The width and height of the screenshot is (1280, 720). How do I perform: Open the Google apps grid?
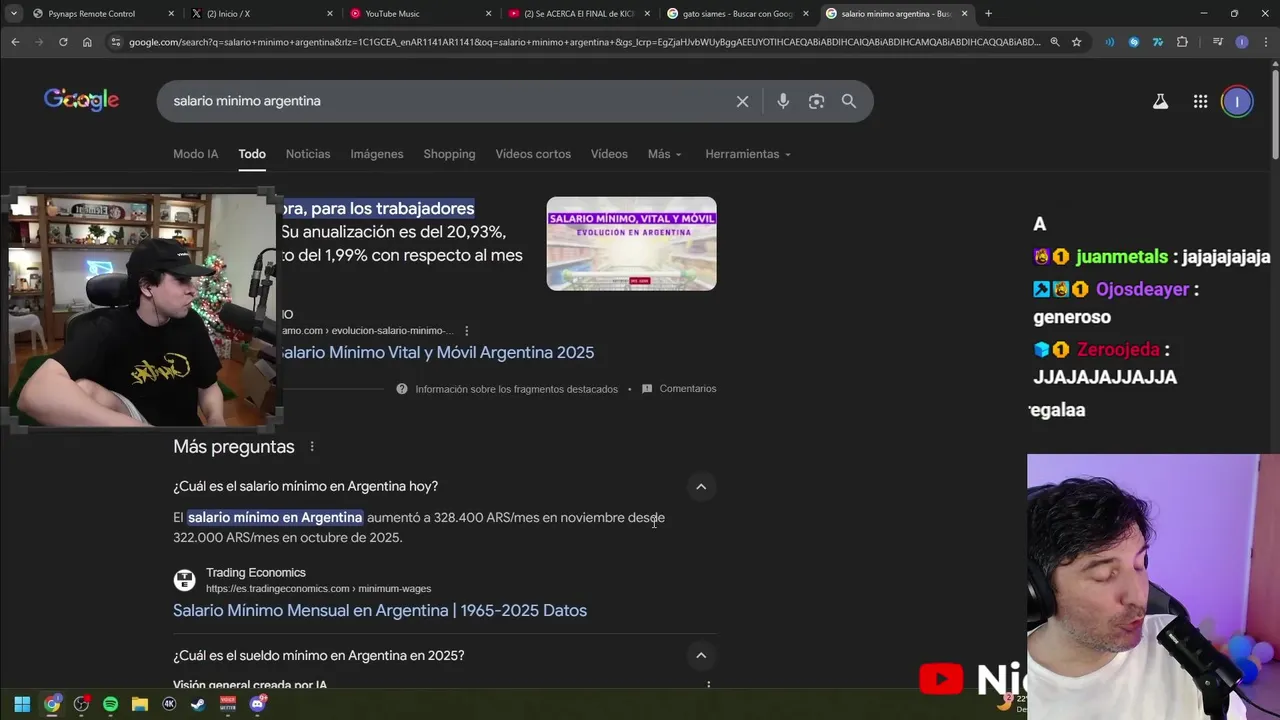pyautogui.click(x=1200, y=101)
